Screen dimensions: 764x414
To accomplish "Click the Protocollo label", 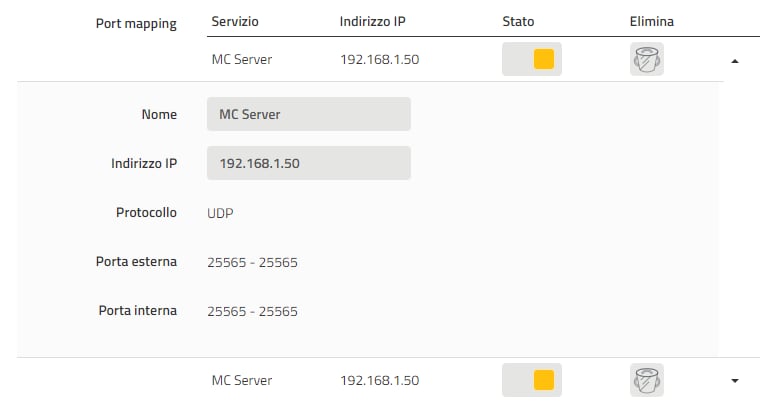I will coord(146,212).
